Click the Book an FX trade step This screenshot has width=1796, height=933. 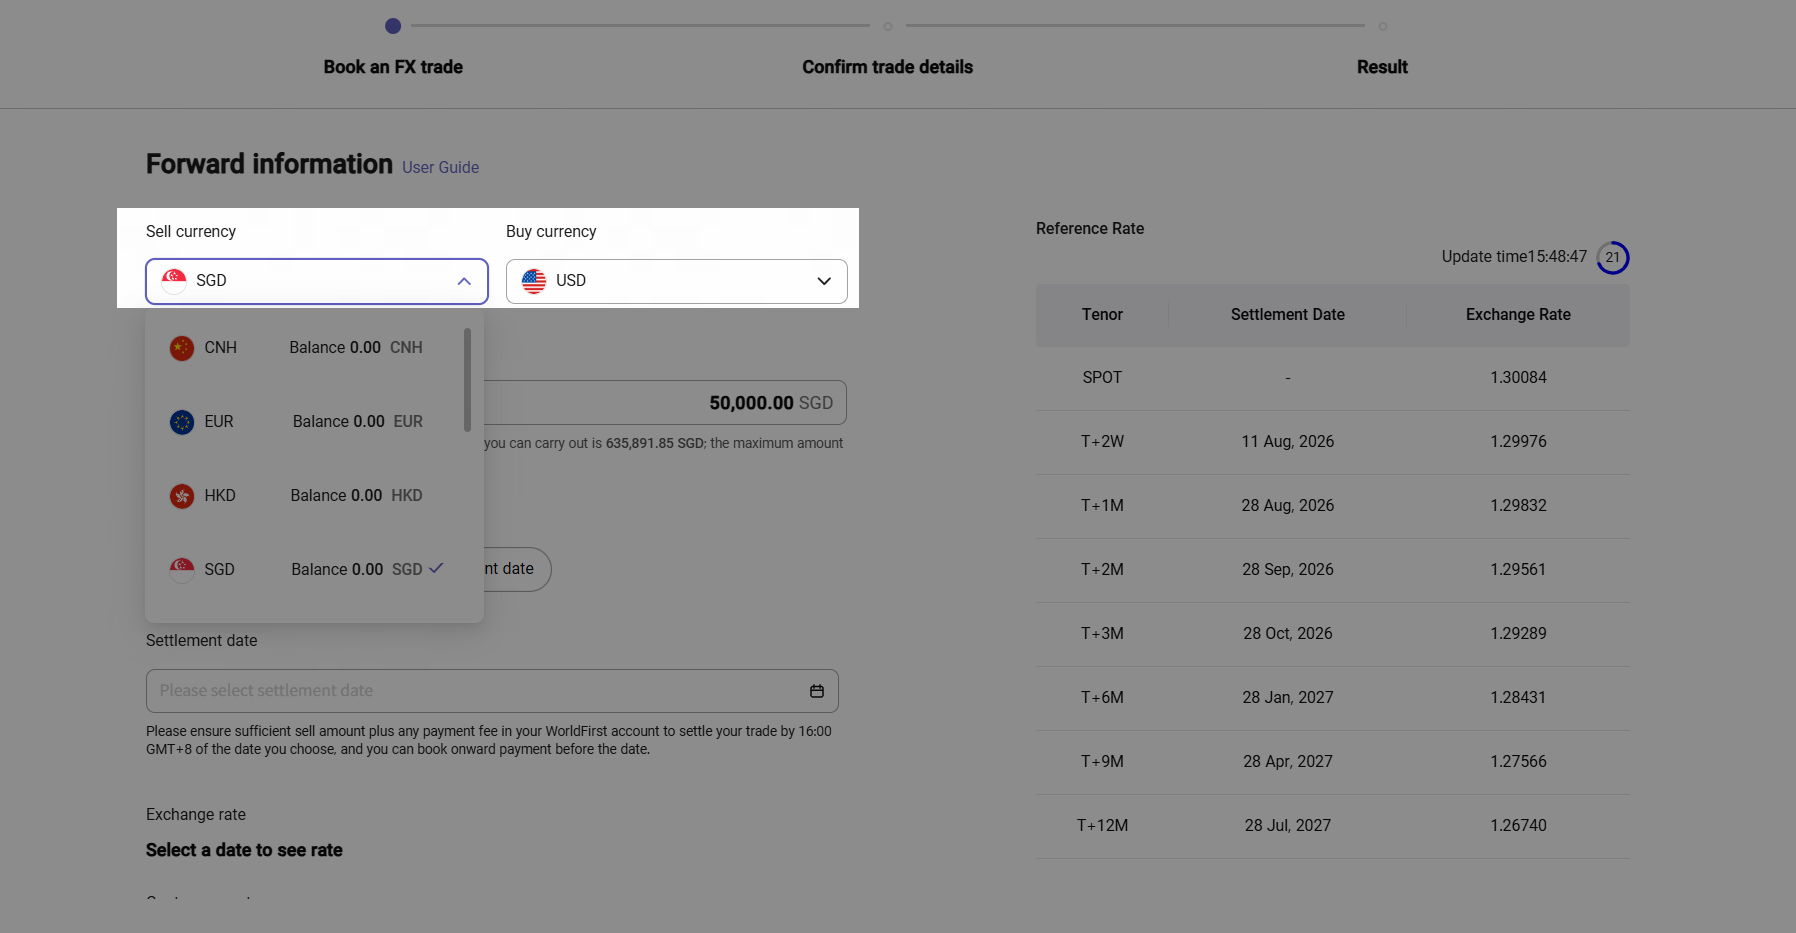click(x=393, y=67)
